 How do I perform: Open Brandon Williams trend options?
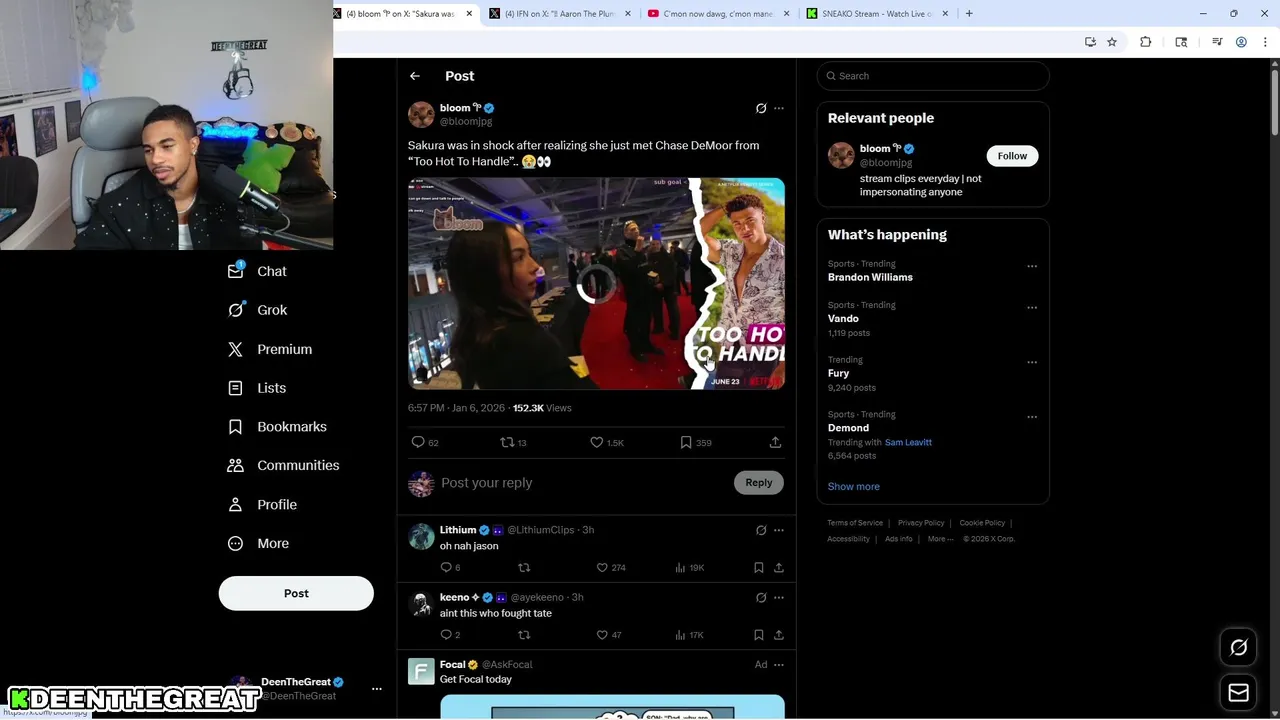click(1032, 267)
